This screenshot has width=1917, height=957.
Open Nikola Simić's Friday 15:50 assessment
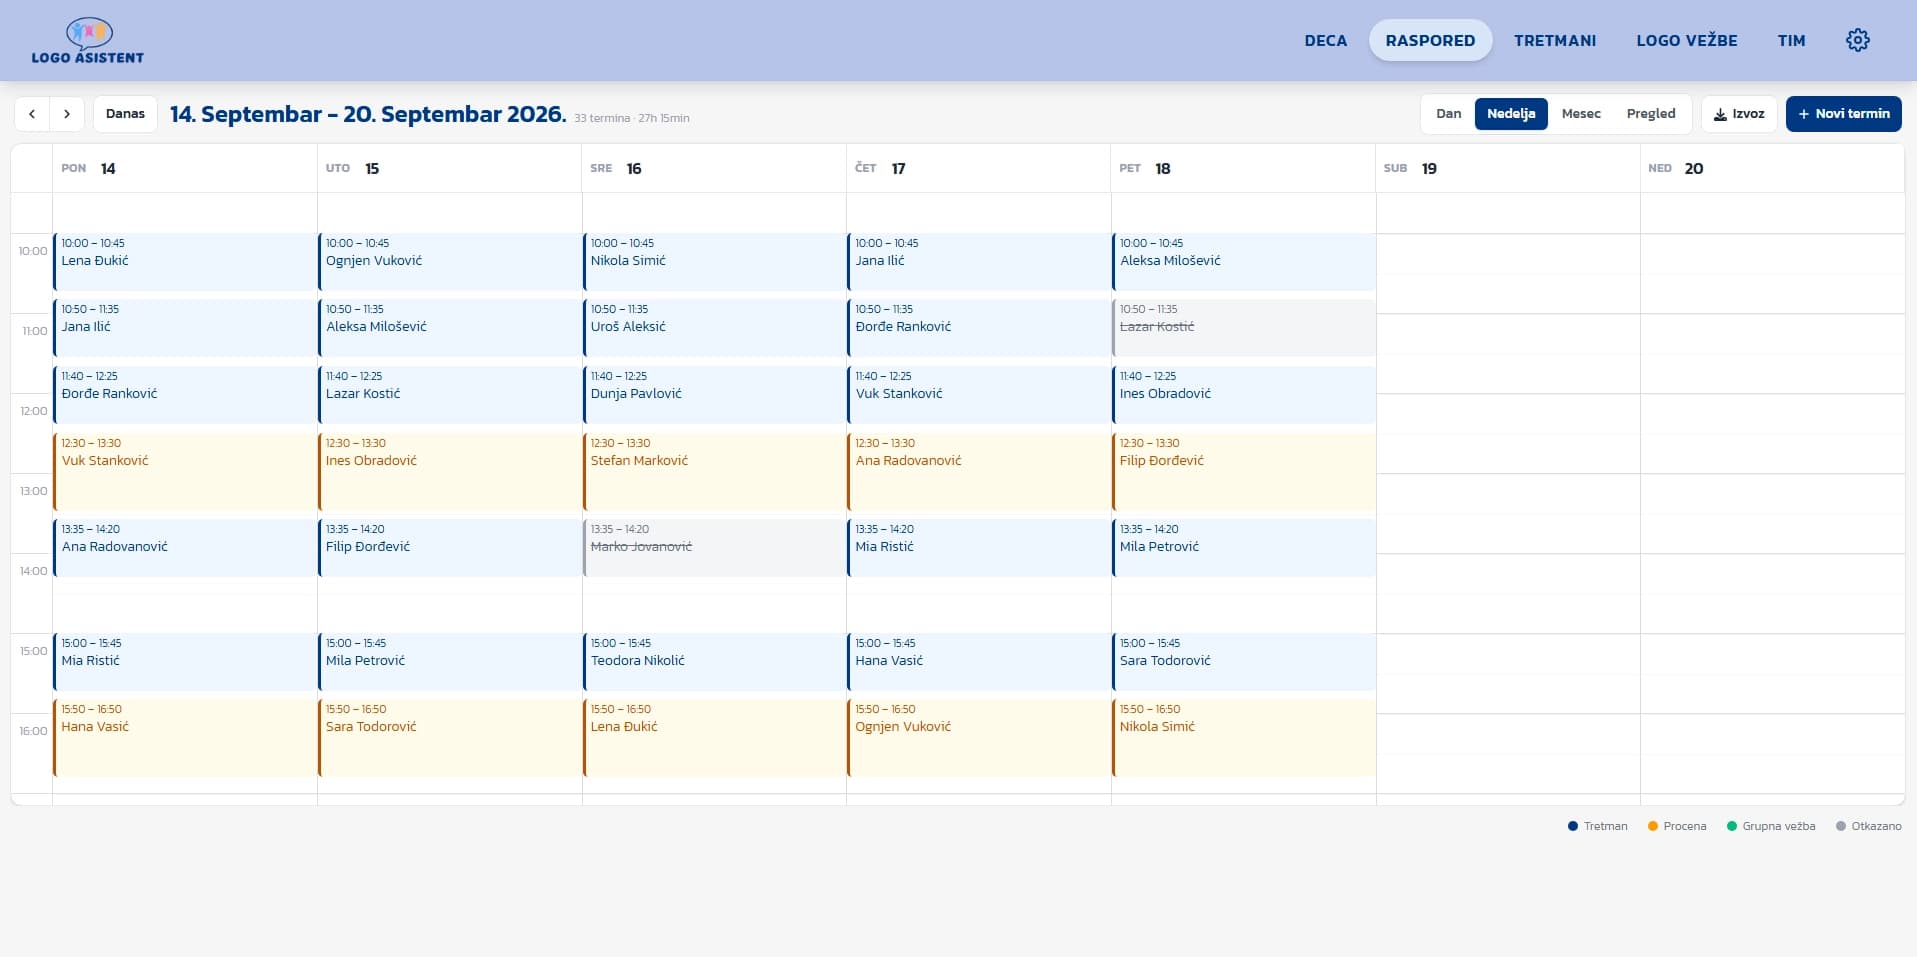tap(1243, 738)
